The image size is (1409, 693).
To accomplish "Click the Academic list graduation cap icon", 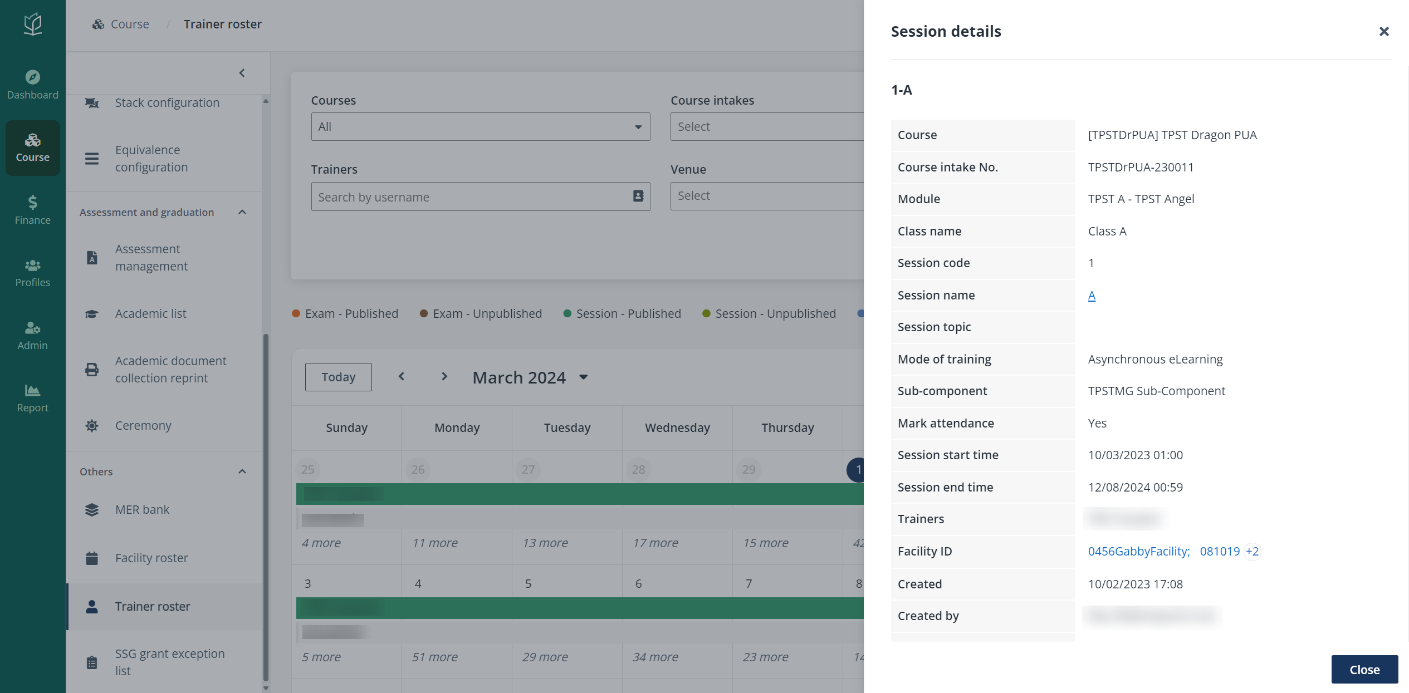I will point(92,314).
